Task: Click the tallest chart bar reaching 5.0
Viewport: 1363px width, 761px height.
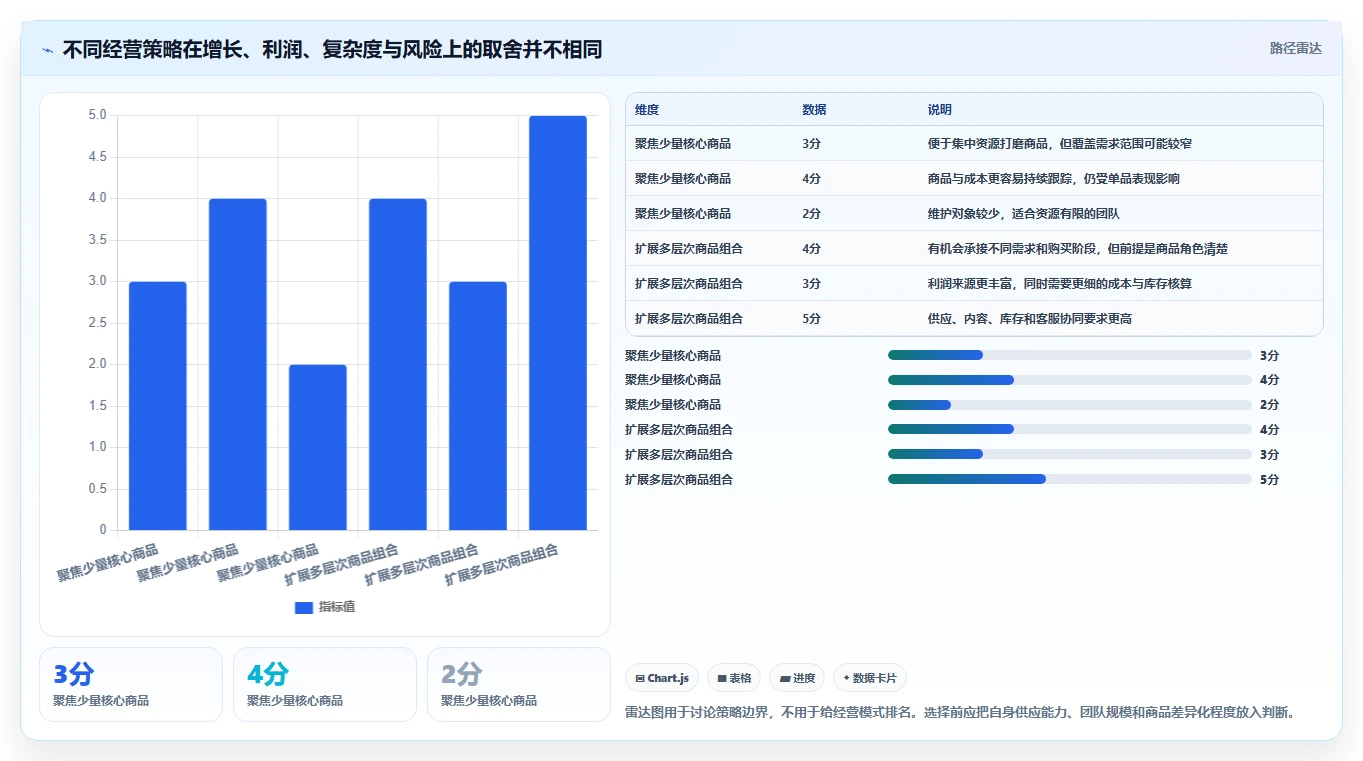Action: [x=558, y=323]
